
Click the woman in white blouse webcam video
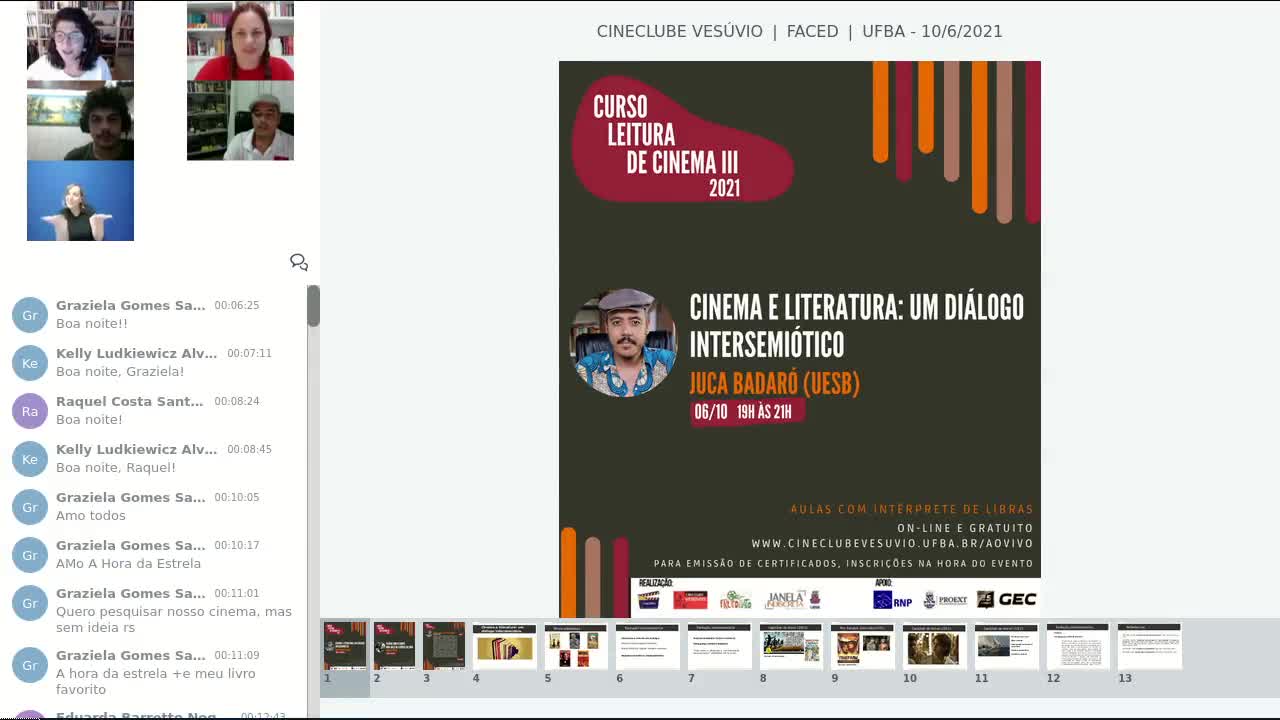pos(80,41)
